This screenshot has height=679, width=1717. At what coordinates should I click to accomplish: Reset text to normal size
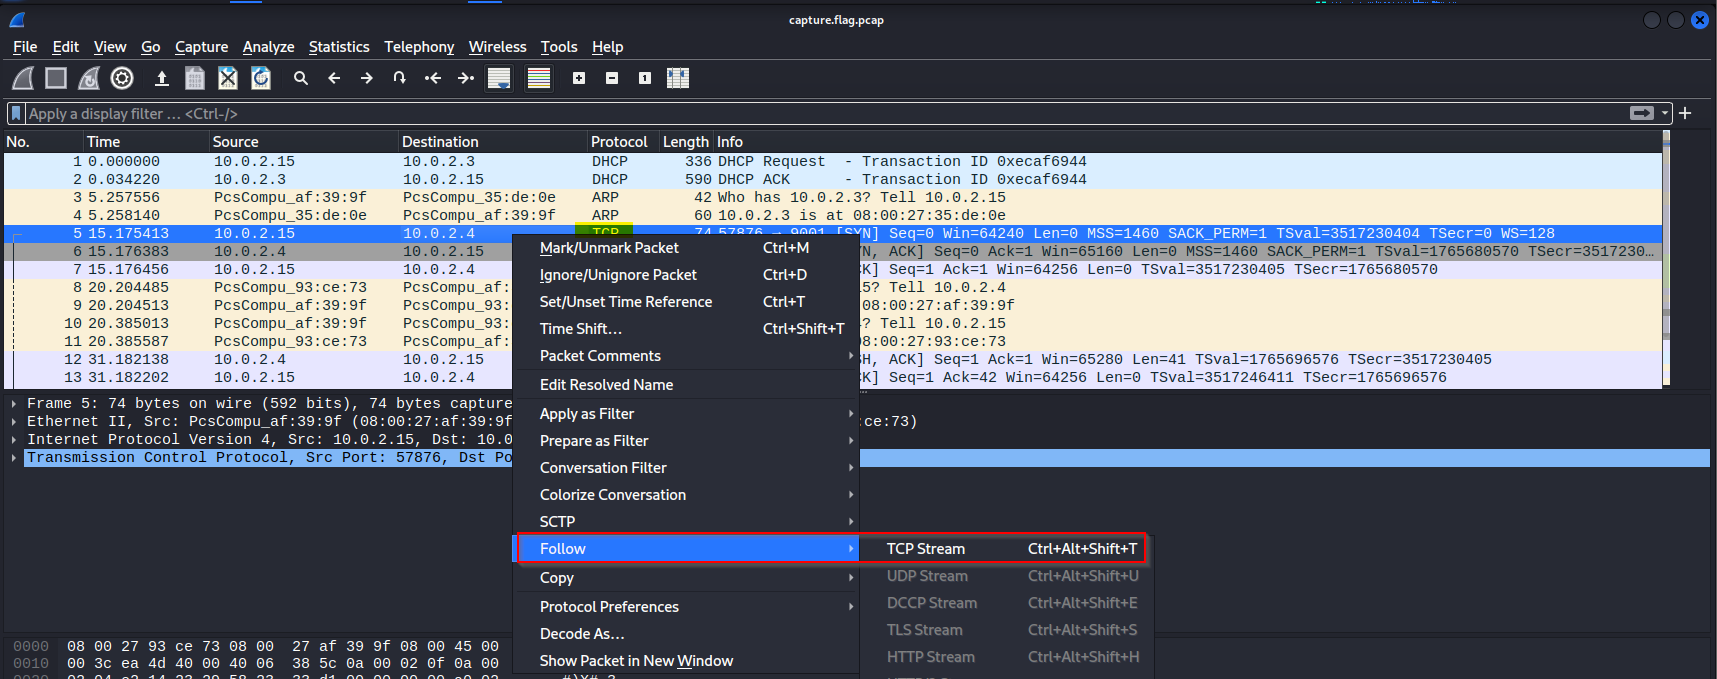[645, 78]
